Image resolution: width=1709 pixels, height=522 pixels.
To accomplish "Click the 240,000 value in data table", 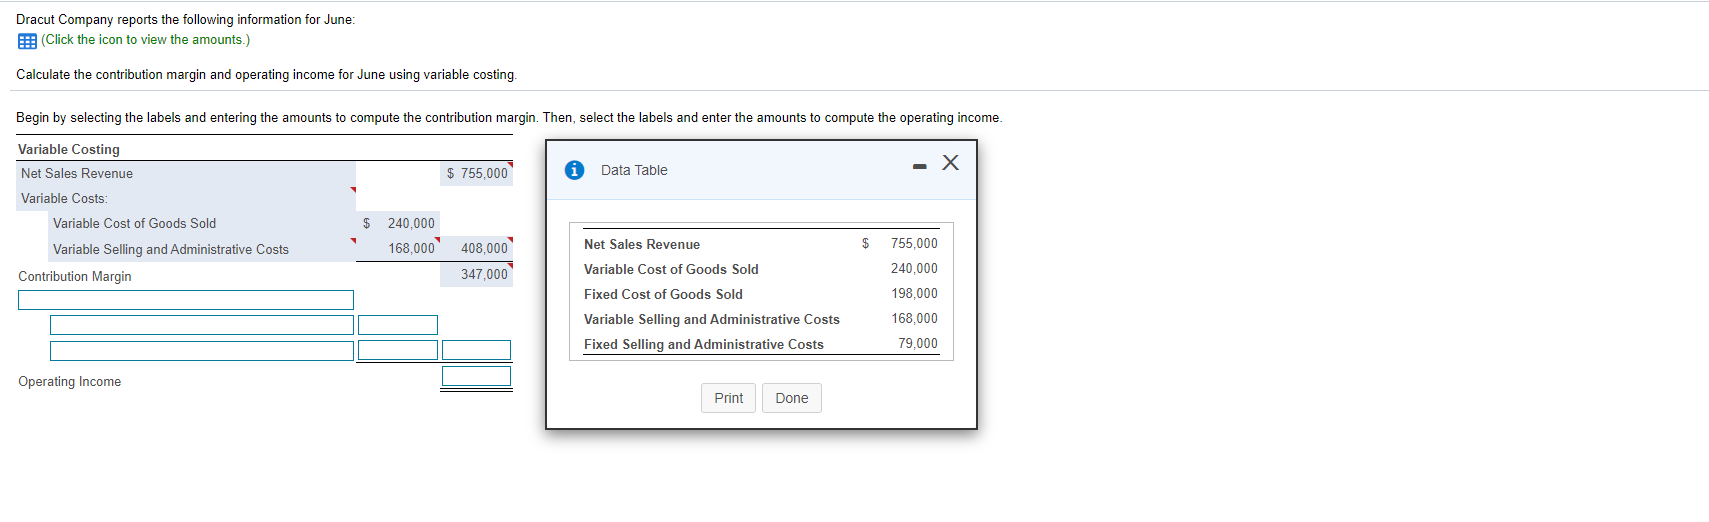I will coord(914,268).
